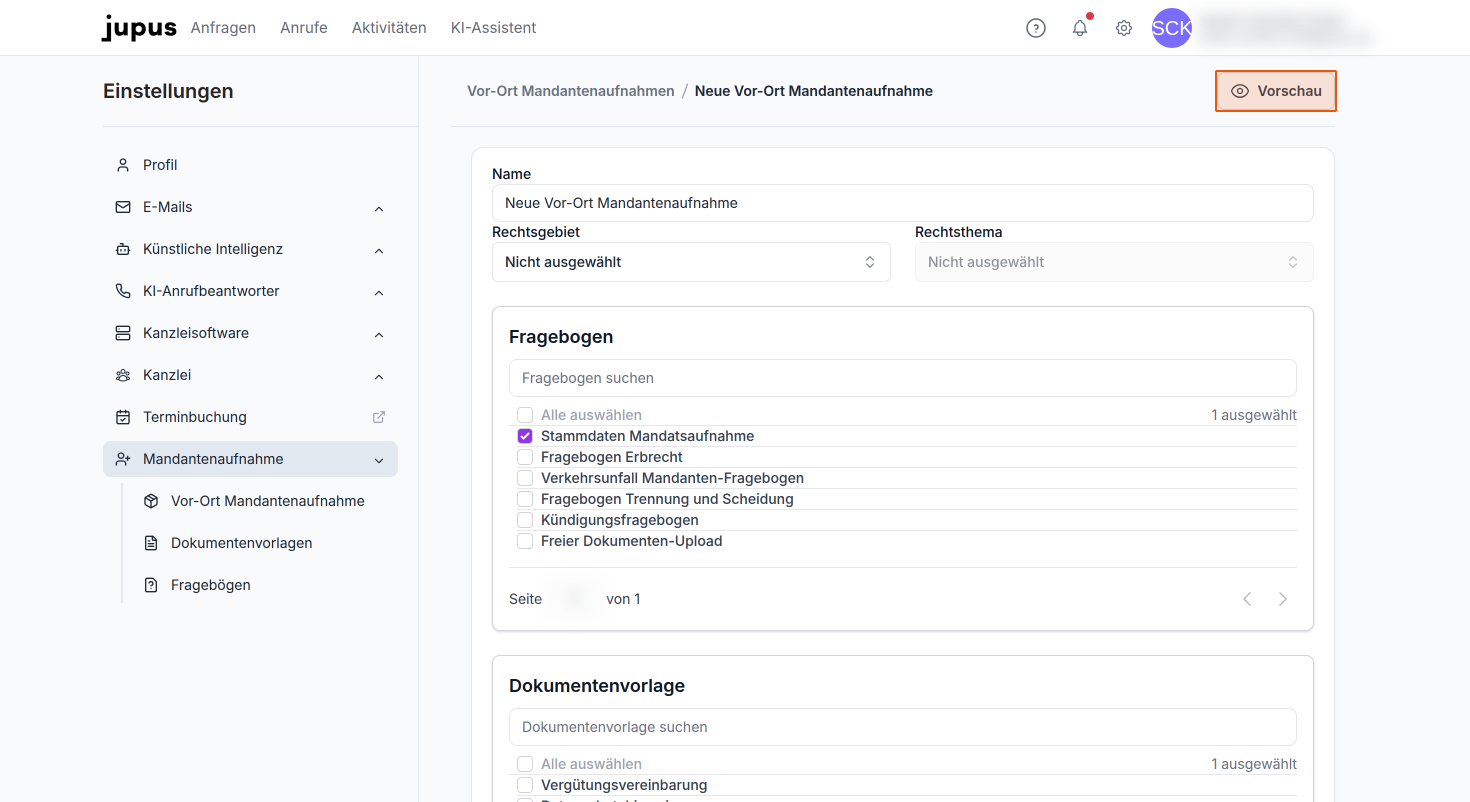Toggle Alle auswählen in Fragebogen
Viewport: 1470px width, 802px height.
click(525, 415)
